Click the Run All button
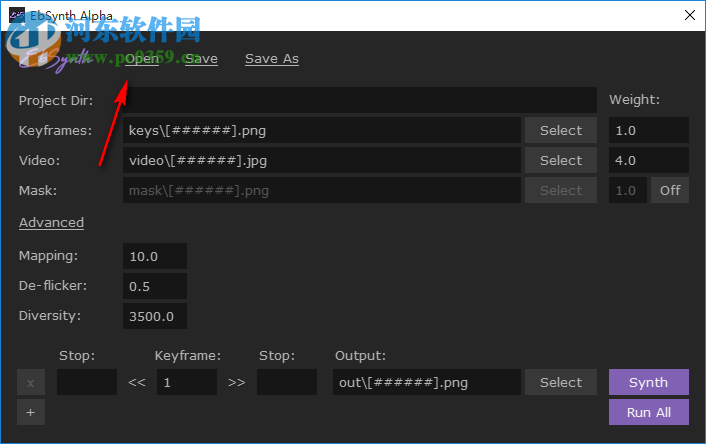Screen dimensions: 706x444 pyautogui.click(x=648, y=412)
